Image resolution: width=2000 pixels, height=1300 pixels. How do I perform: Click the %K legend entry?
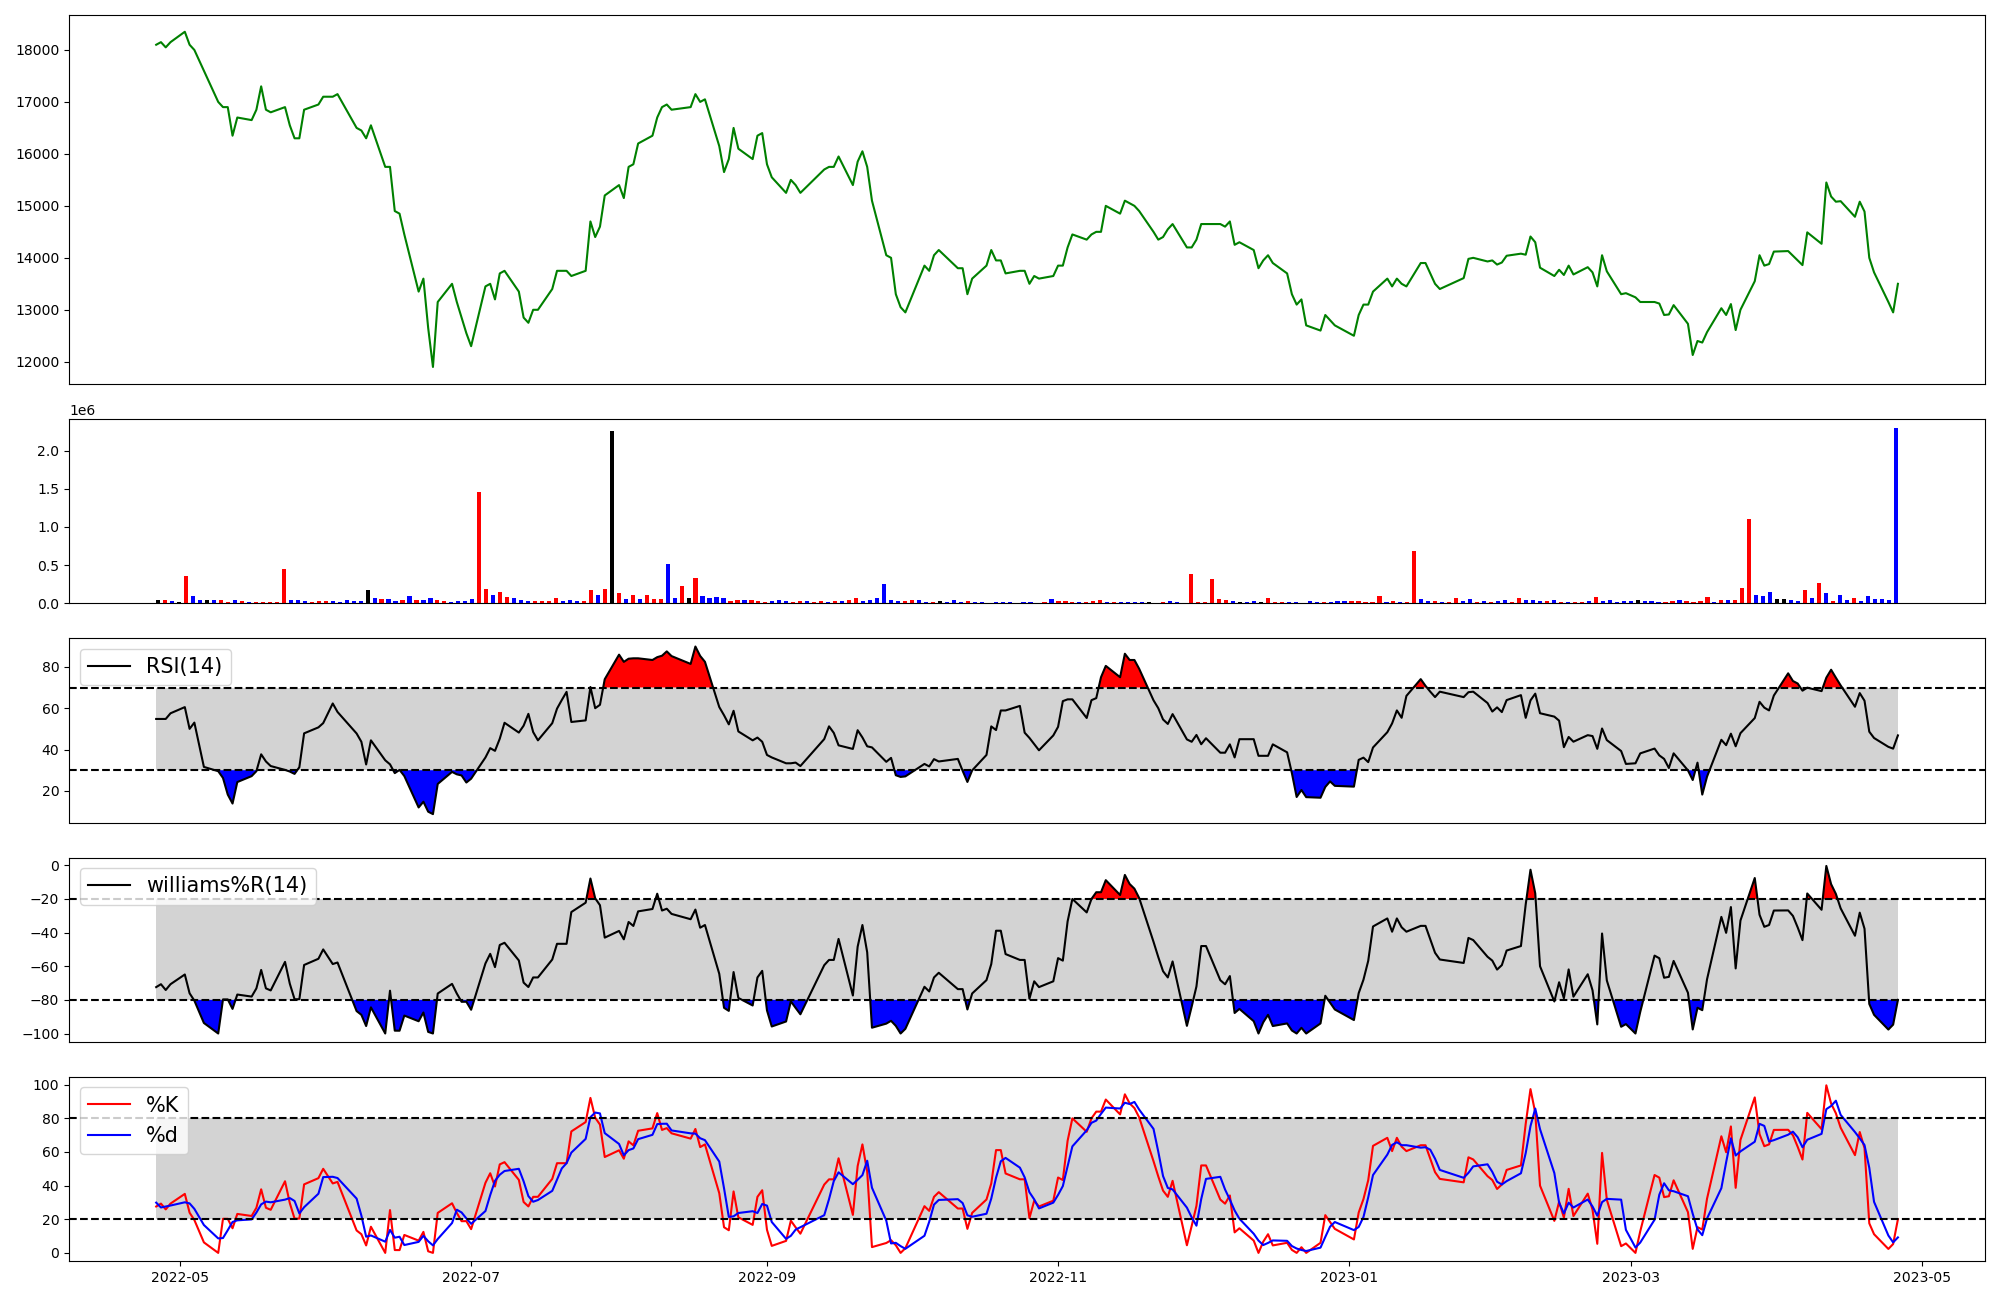coord(162,1104)
